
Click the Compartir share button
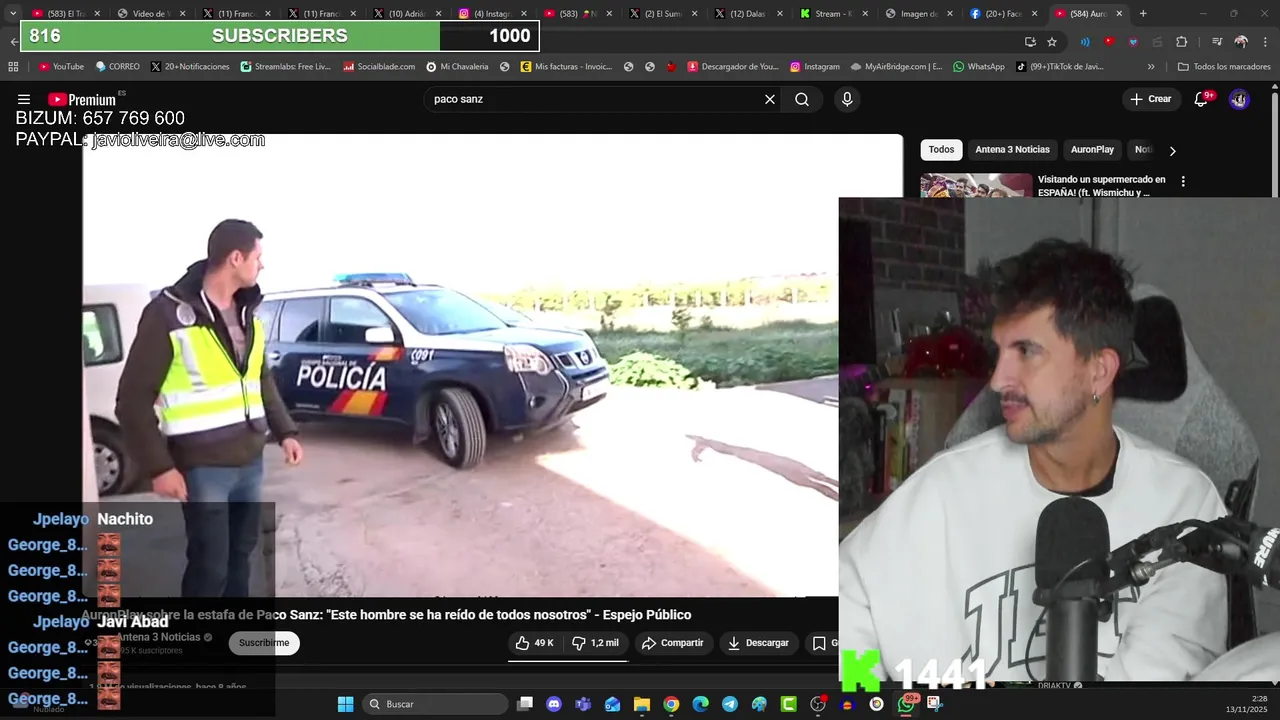(672, 643)
